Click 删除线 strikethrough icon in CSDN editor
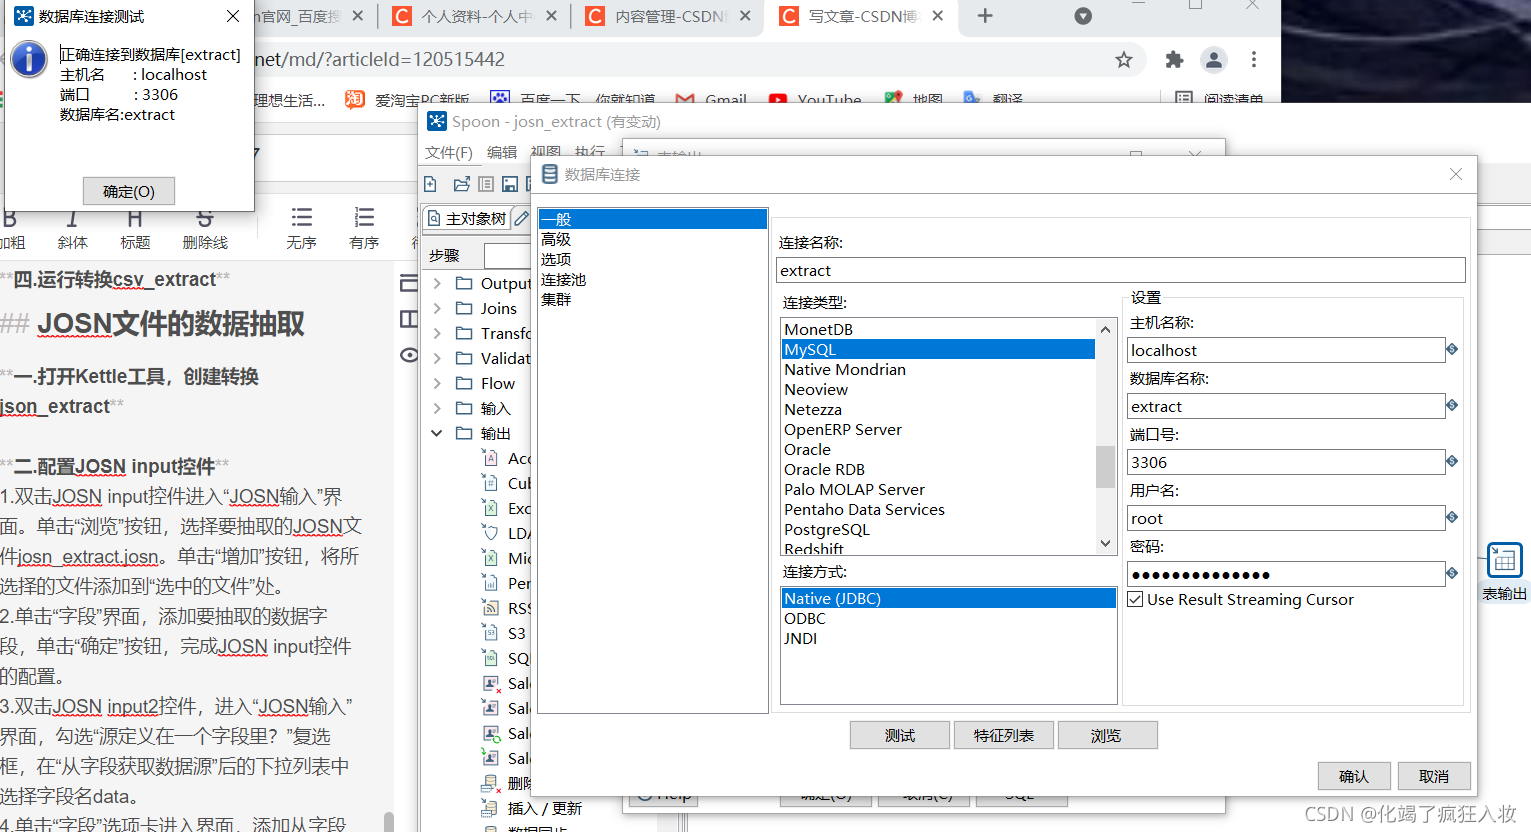This screenshot has width=1531, height=832. 205,218
